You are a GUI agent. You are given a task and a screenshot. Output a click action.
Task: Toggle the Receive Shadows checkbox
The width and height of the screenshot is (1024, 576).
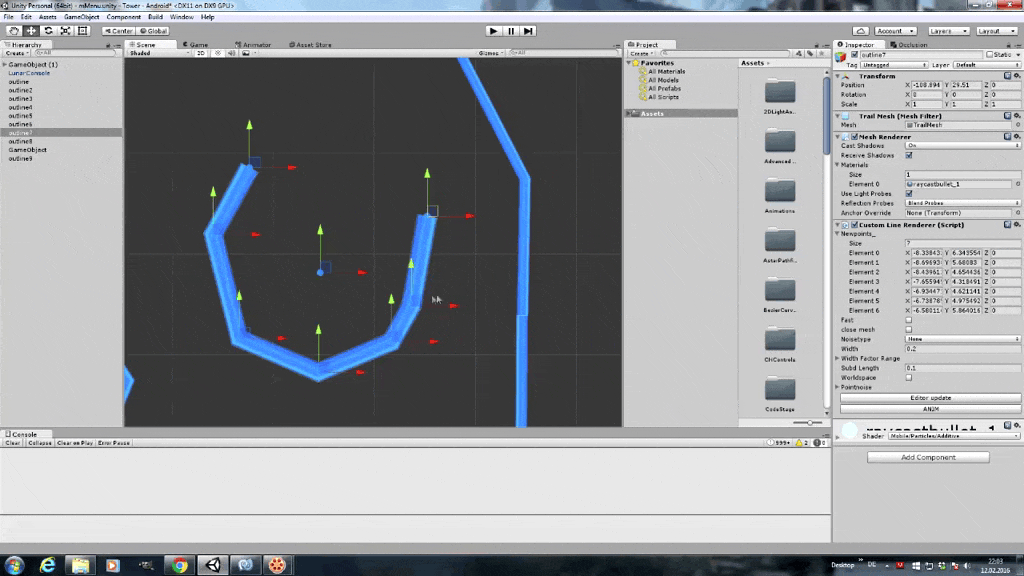click(909, 155)
